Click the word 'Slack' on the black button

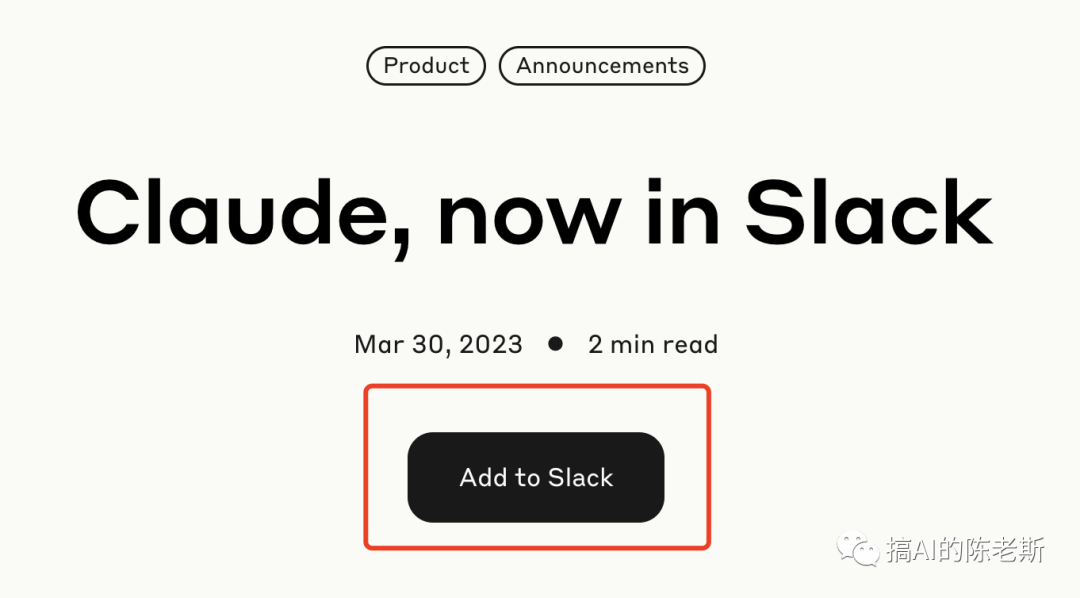coord(580,477)
